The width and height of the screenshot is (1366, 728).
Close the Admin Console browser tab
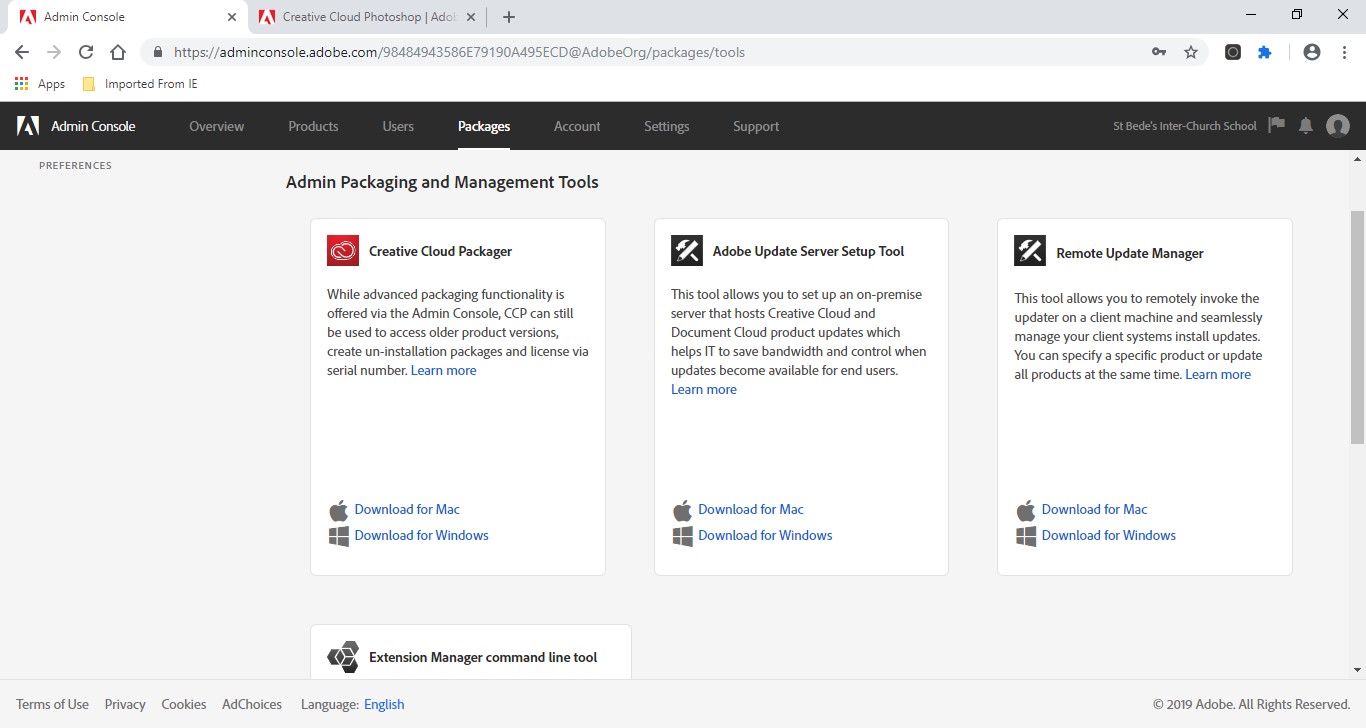point(232,17)
